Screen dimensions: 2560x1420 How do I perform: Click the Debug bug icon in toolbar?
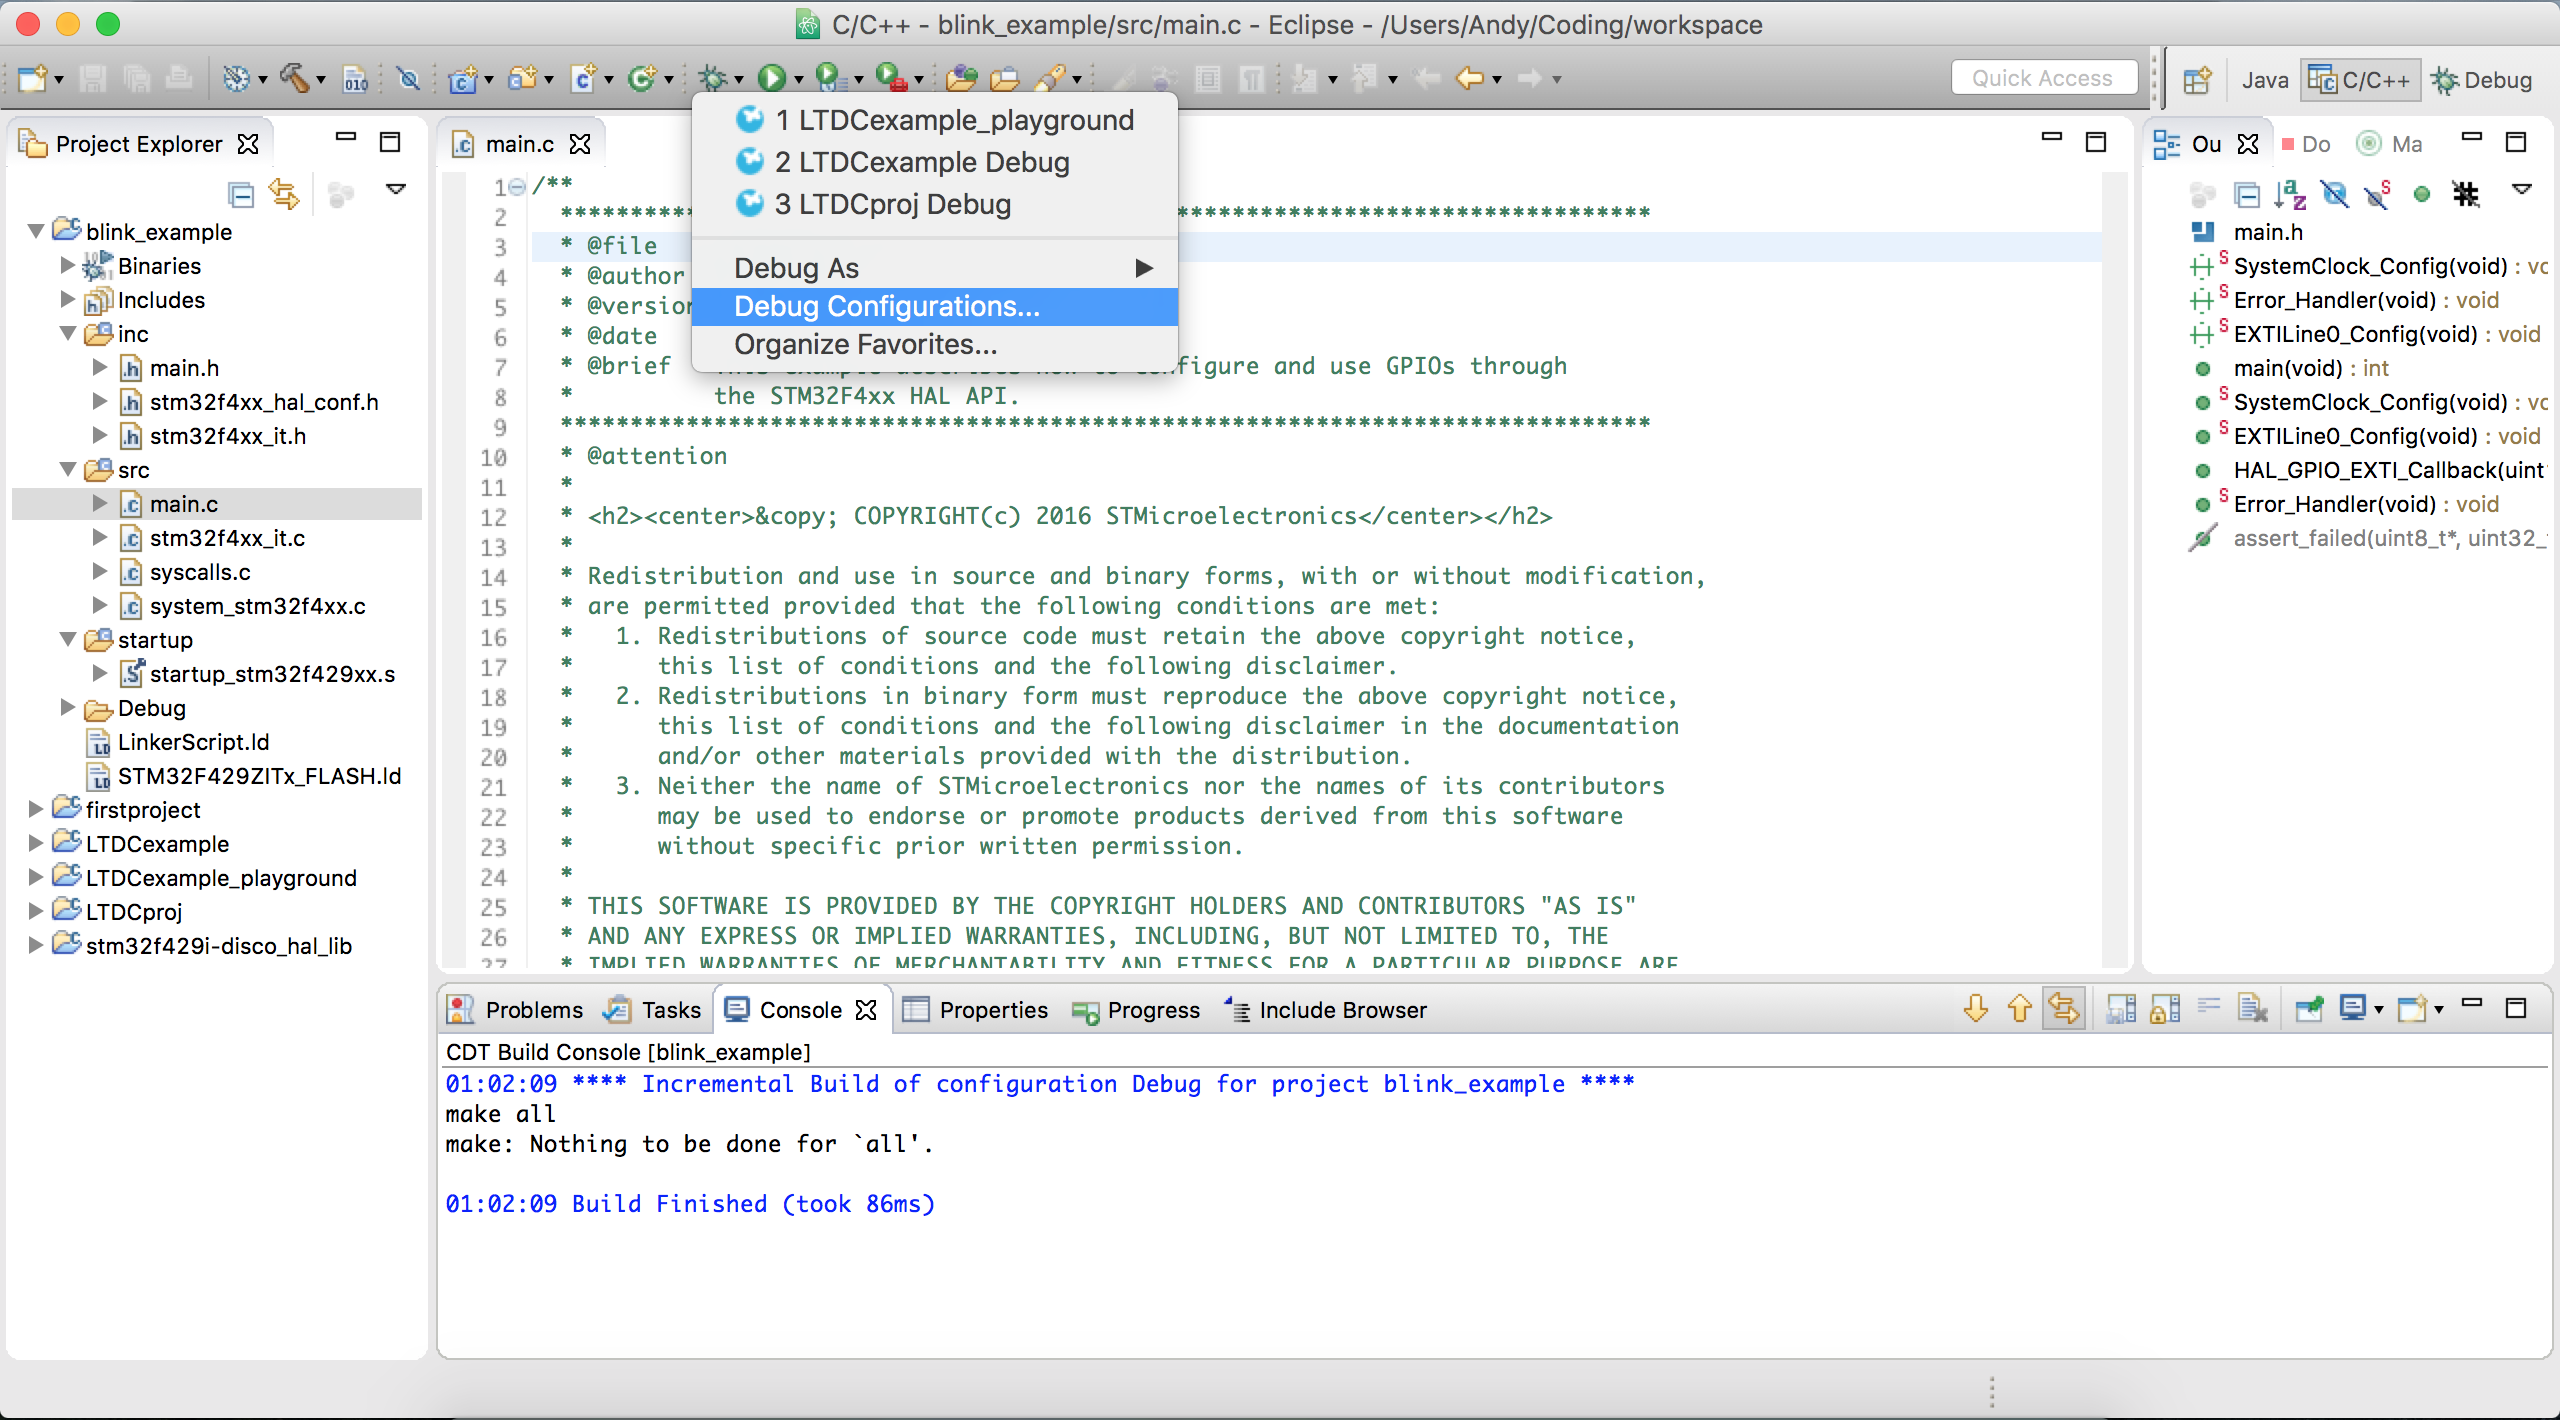tap(712, 78)
